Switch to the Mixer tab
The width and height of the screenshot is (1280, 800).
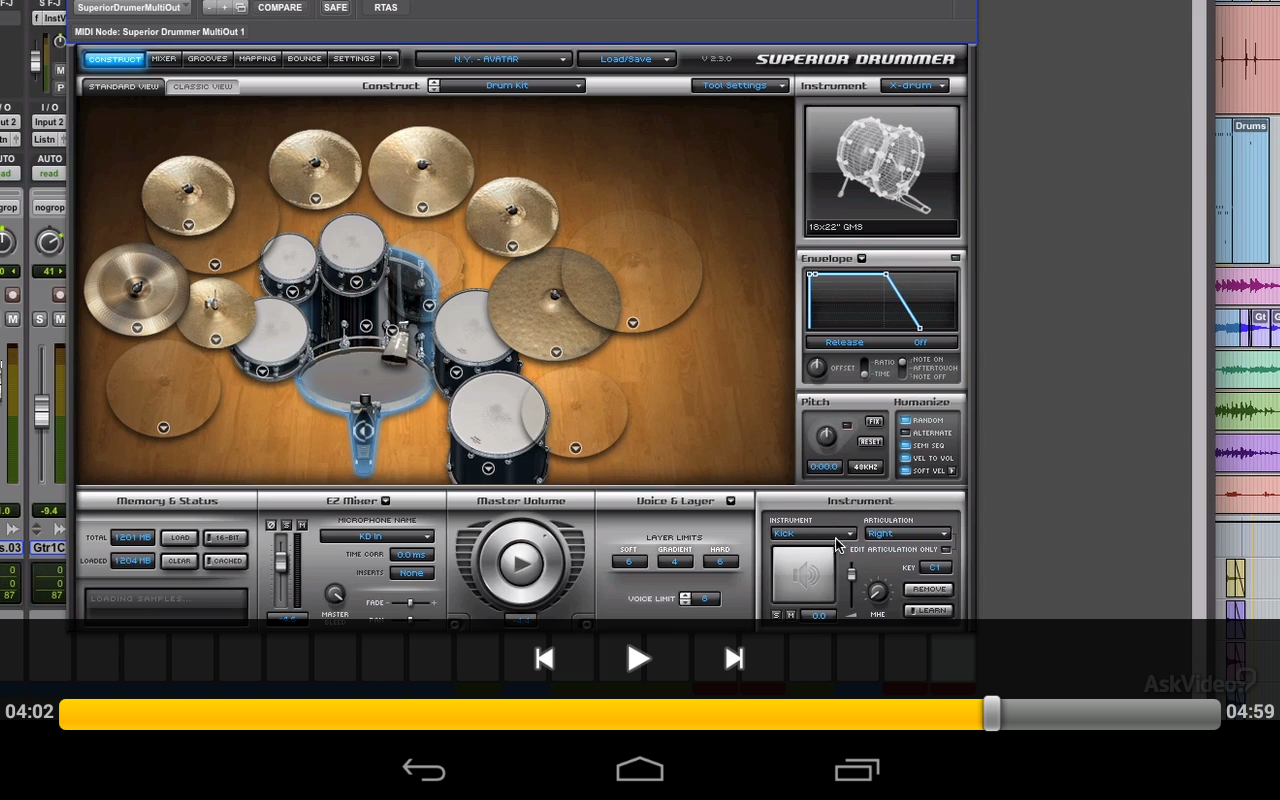point(164,59)
